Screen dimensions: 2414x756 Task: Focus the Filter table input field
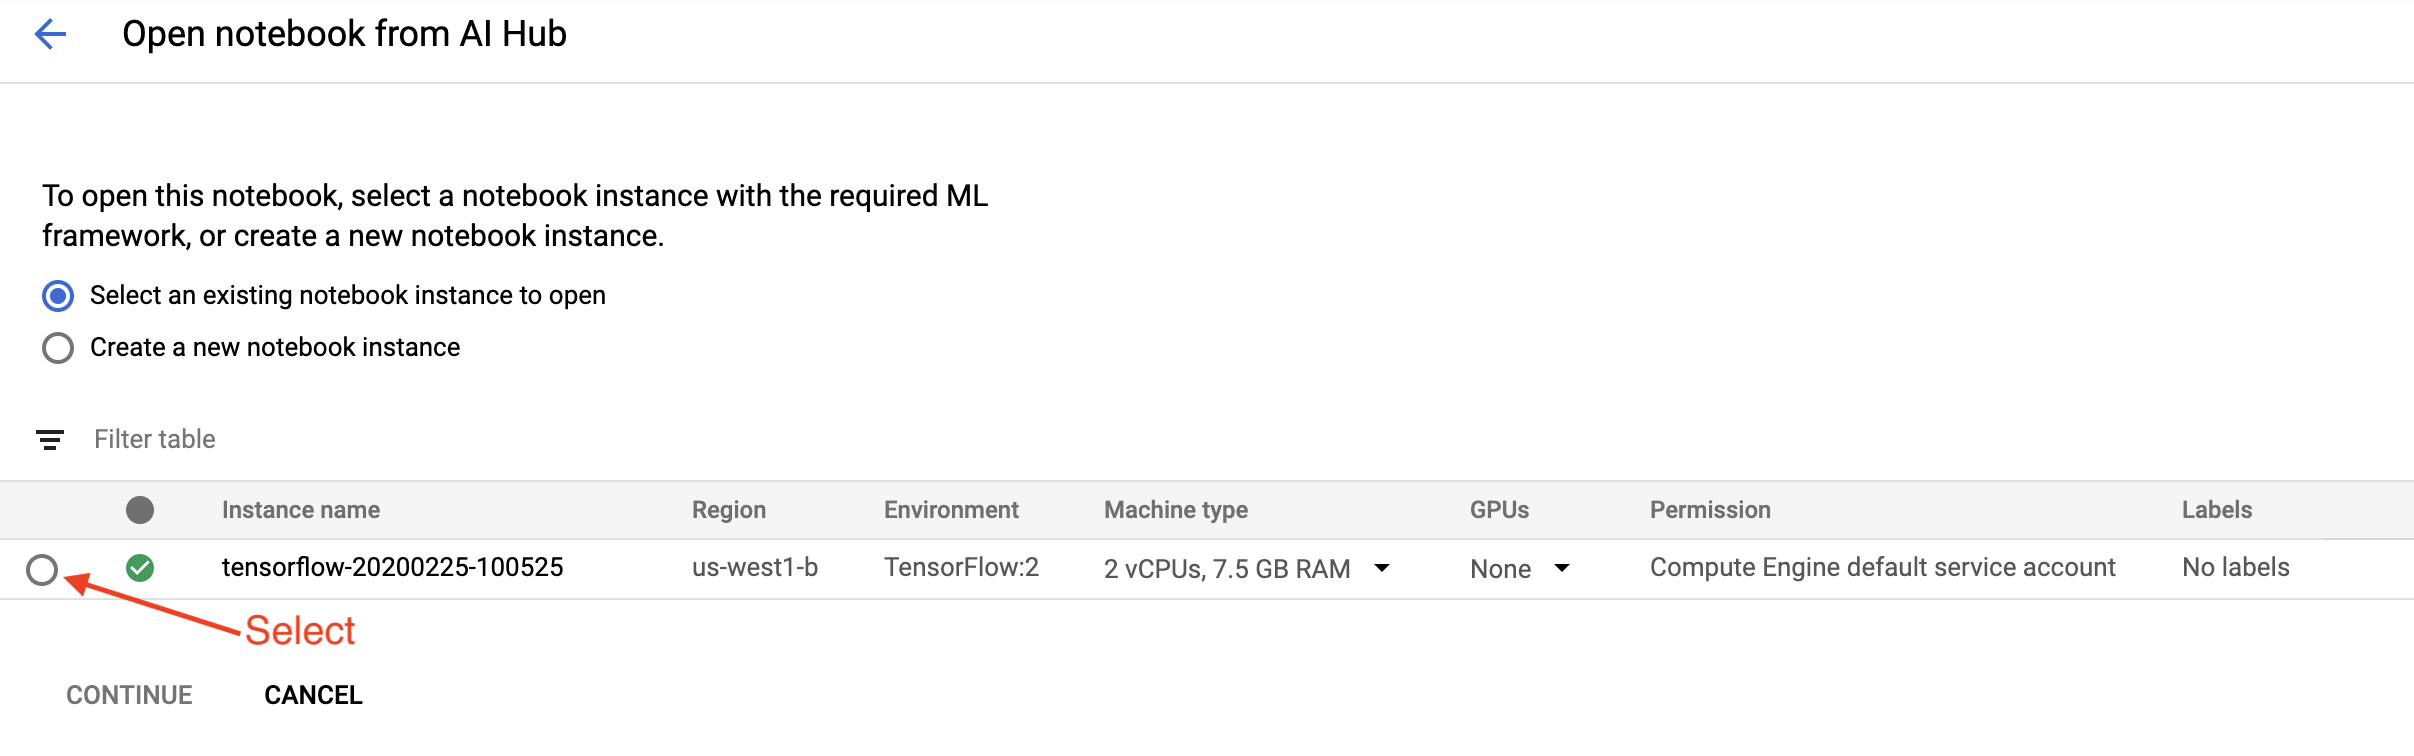[400, 439]
